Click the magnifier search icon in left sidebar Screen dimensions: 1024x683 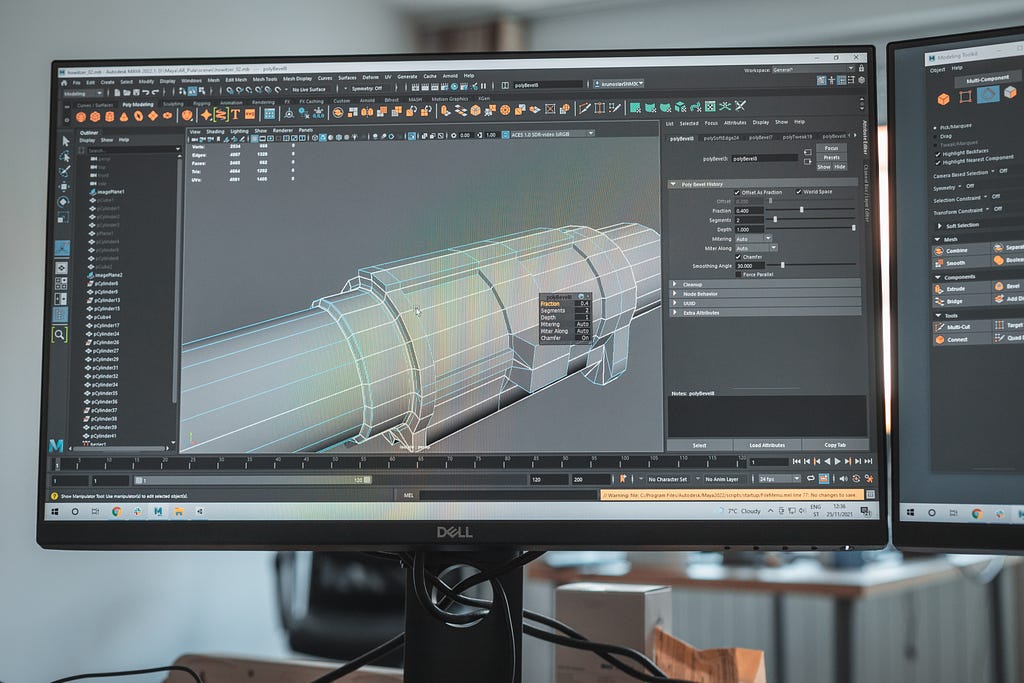tap(59, 335)
